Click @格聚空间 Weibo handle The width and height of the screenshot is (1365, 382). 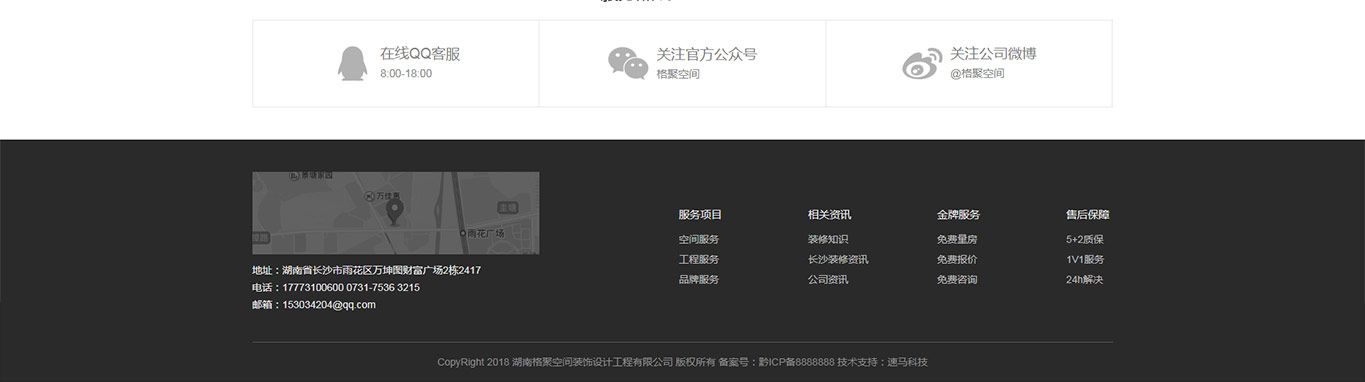(977, 73)
